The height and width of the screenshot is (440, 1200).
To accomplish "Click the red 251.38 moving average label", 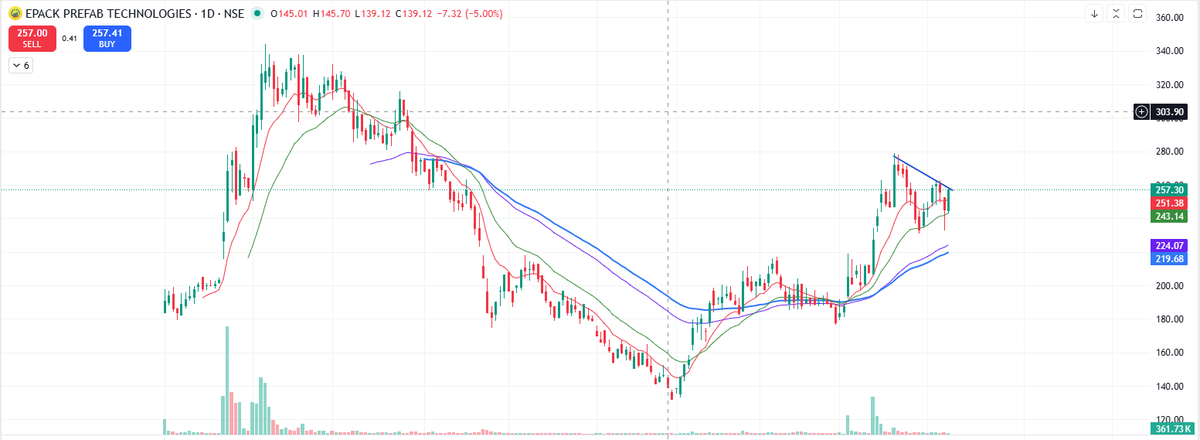I will click(1170, 203).
